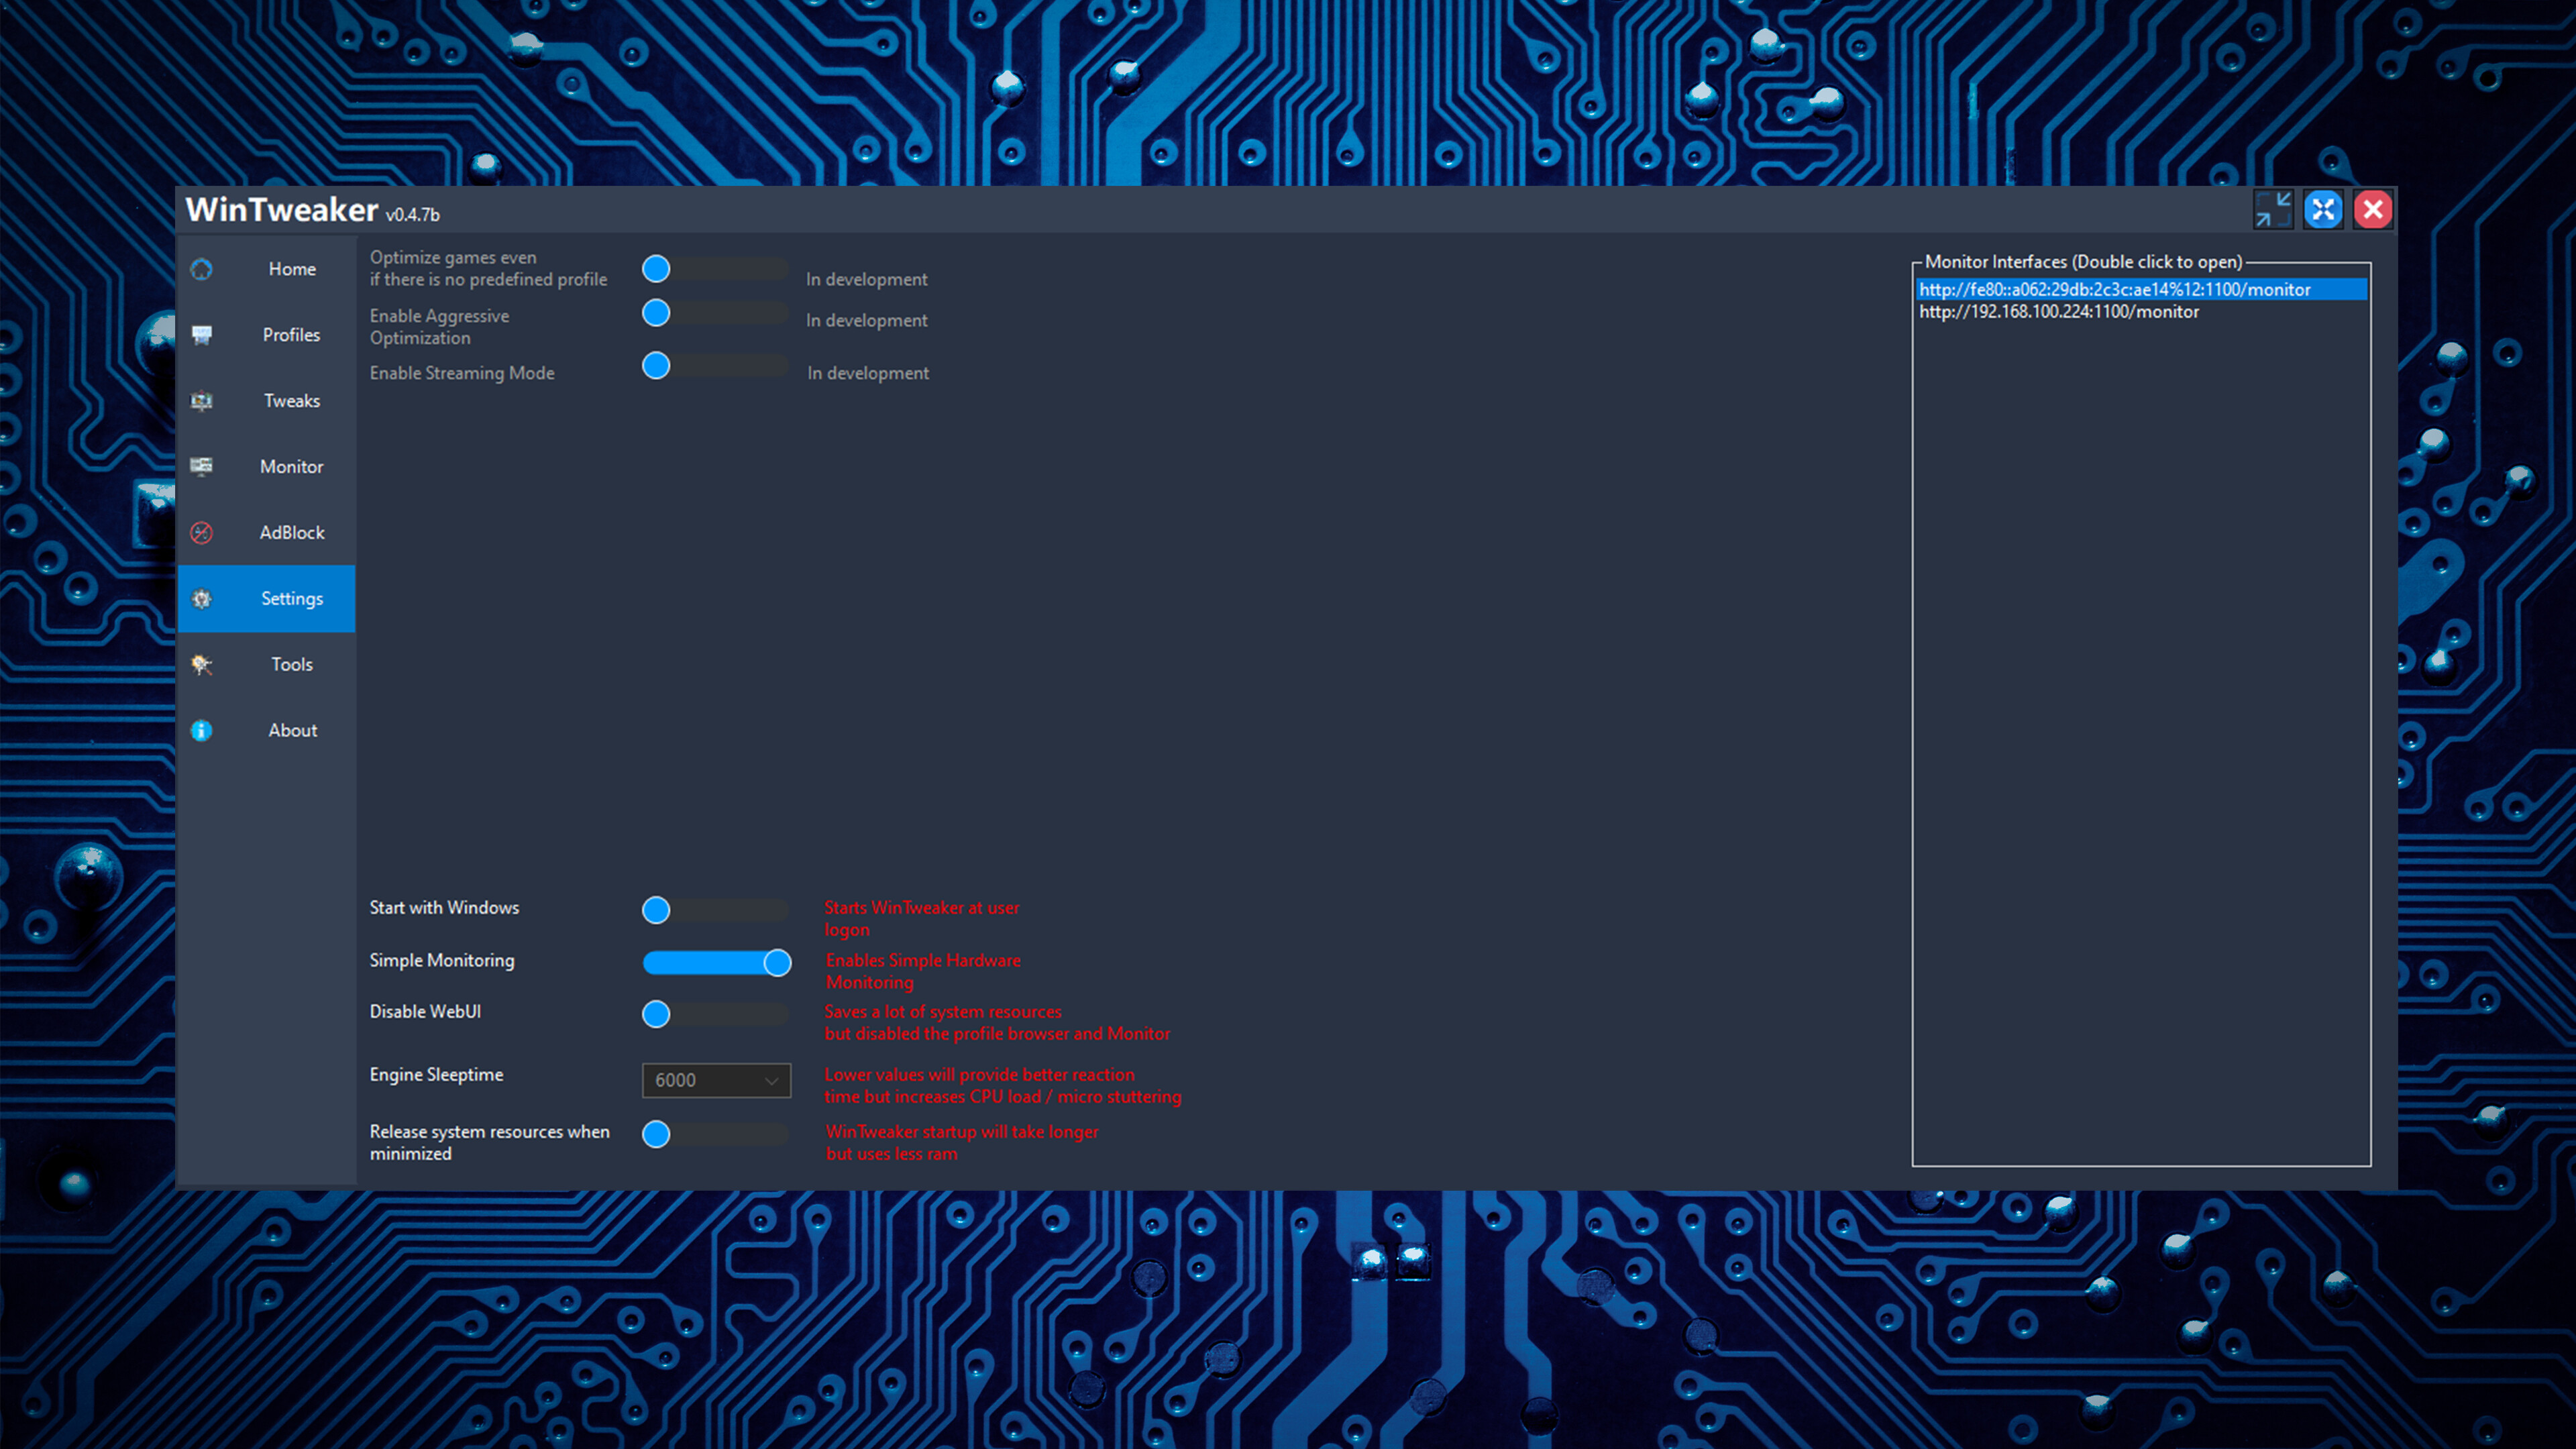2576x1449 pixels.
Task: Select the fe80 monitor interface entry
Action: (x=2114, y=289)
